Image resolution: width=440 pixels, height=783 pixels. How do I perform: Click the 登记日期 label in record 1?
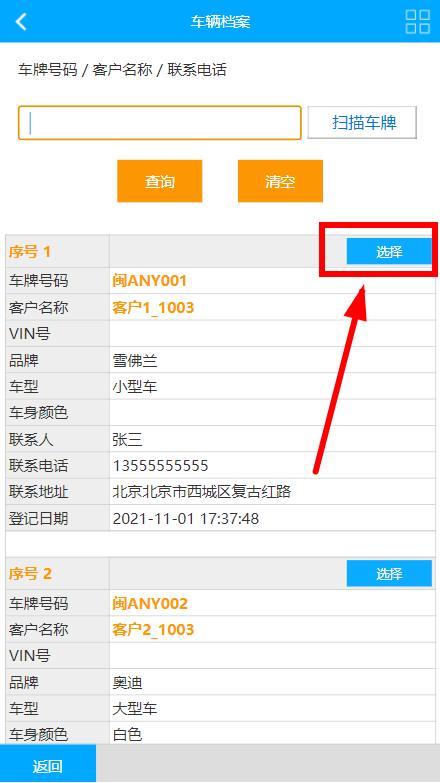(38, 519)
